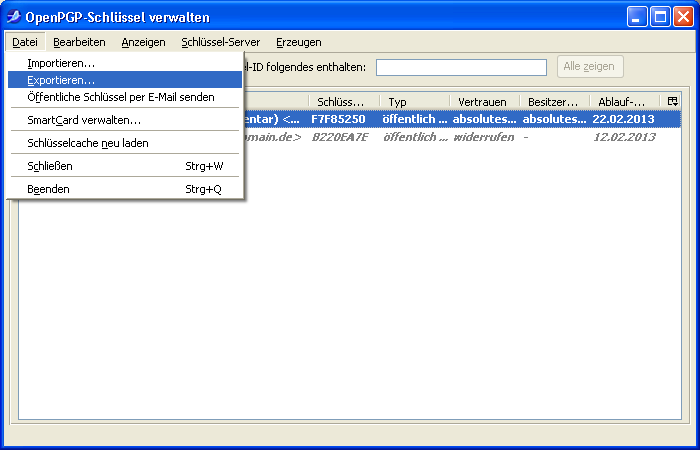Select Importieren… from the Datei menu

coord(61,63)
